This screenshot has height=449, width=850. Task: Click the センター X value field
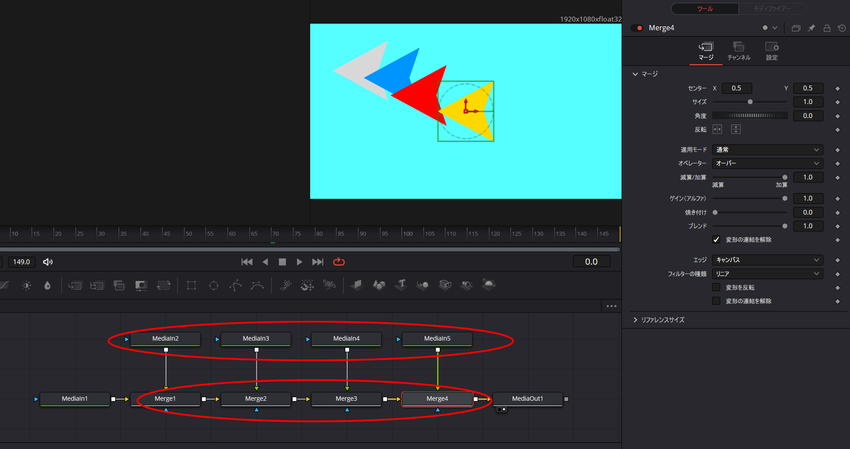pos(736,88)
